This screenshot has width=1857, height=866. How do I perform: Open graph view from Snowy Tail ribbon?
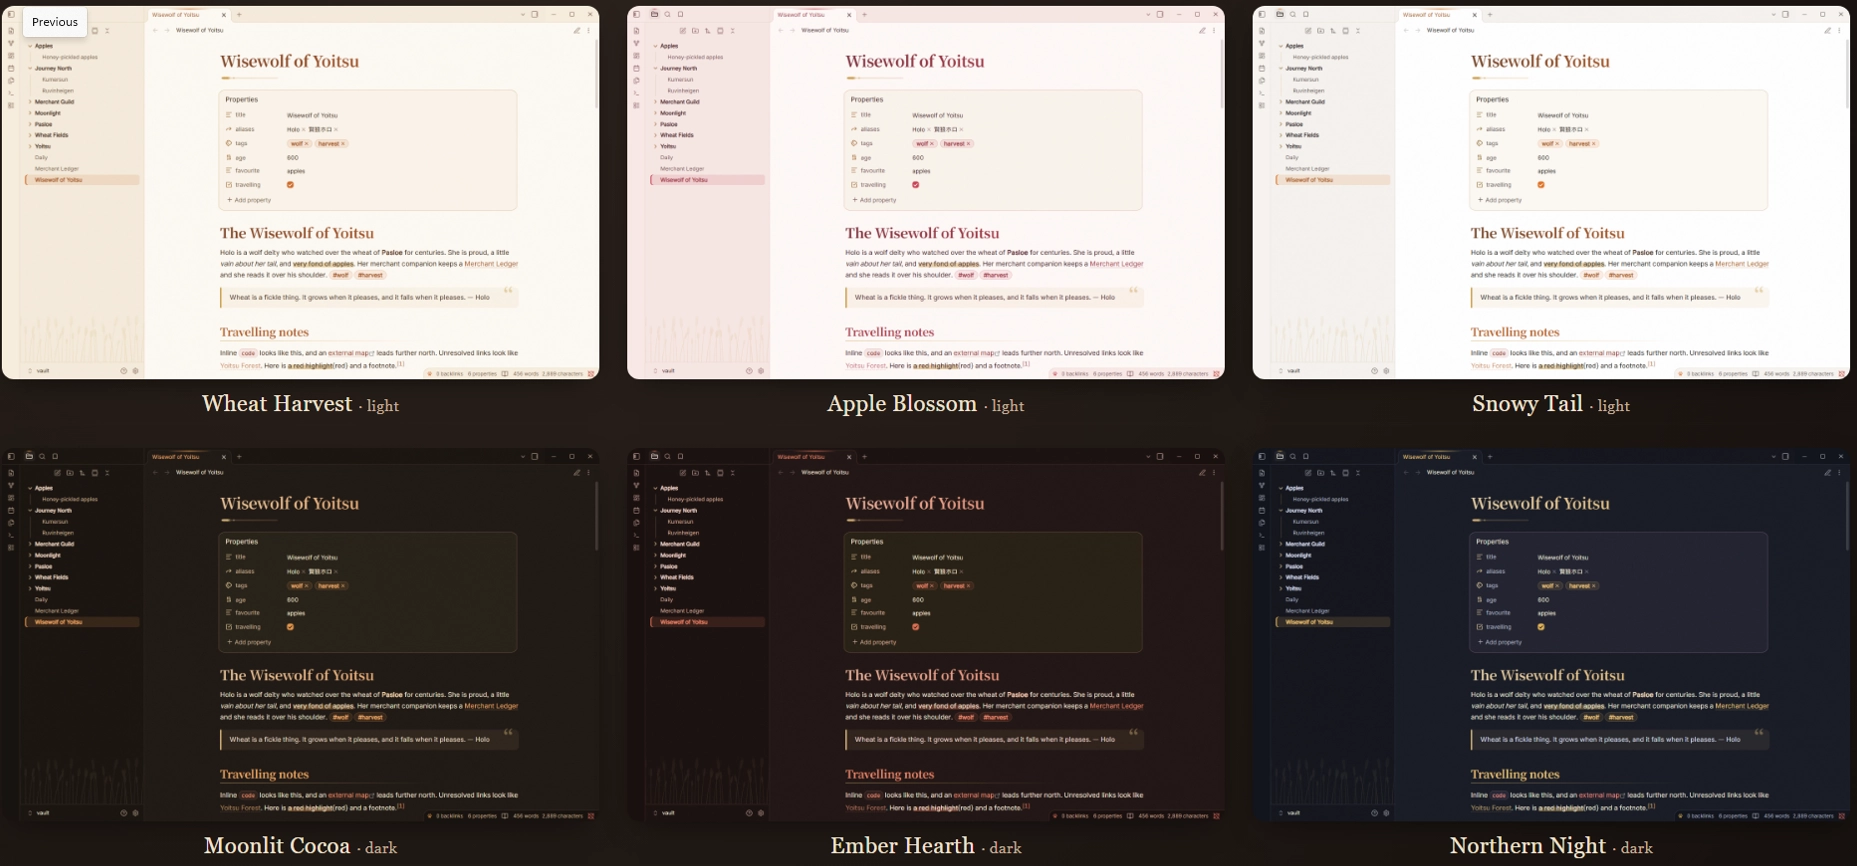pyautogui.click(x=1262, y=43)
